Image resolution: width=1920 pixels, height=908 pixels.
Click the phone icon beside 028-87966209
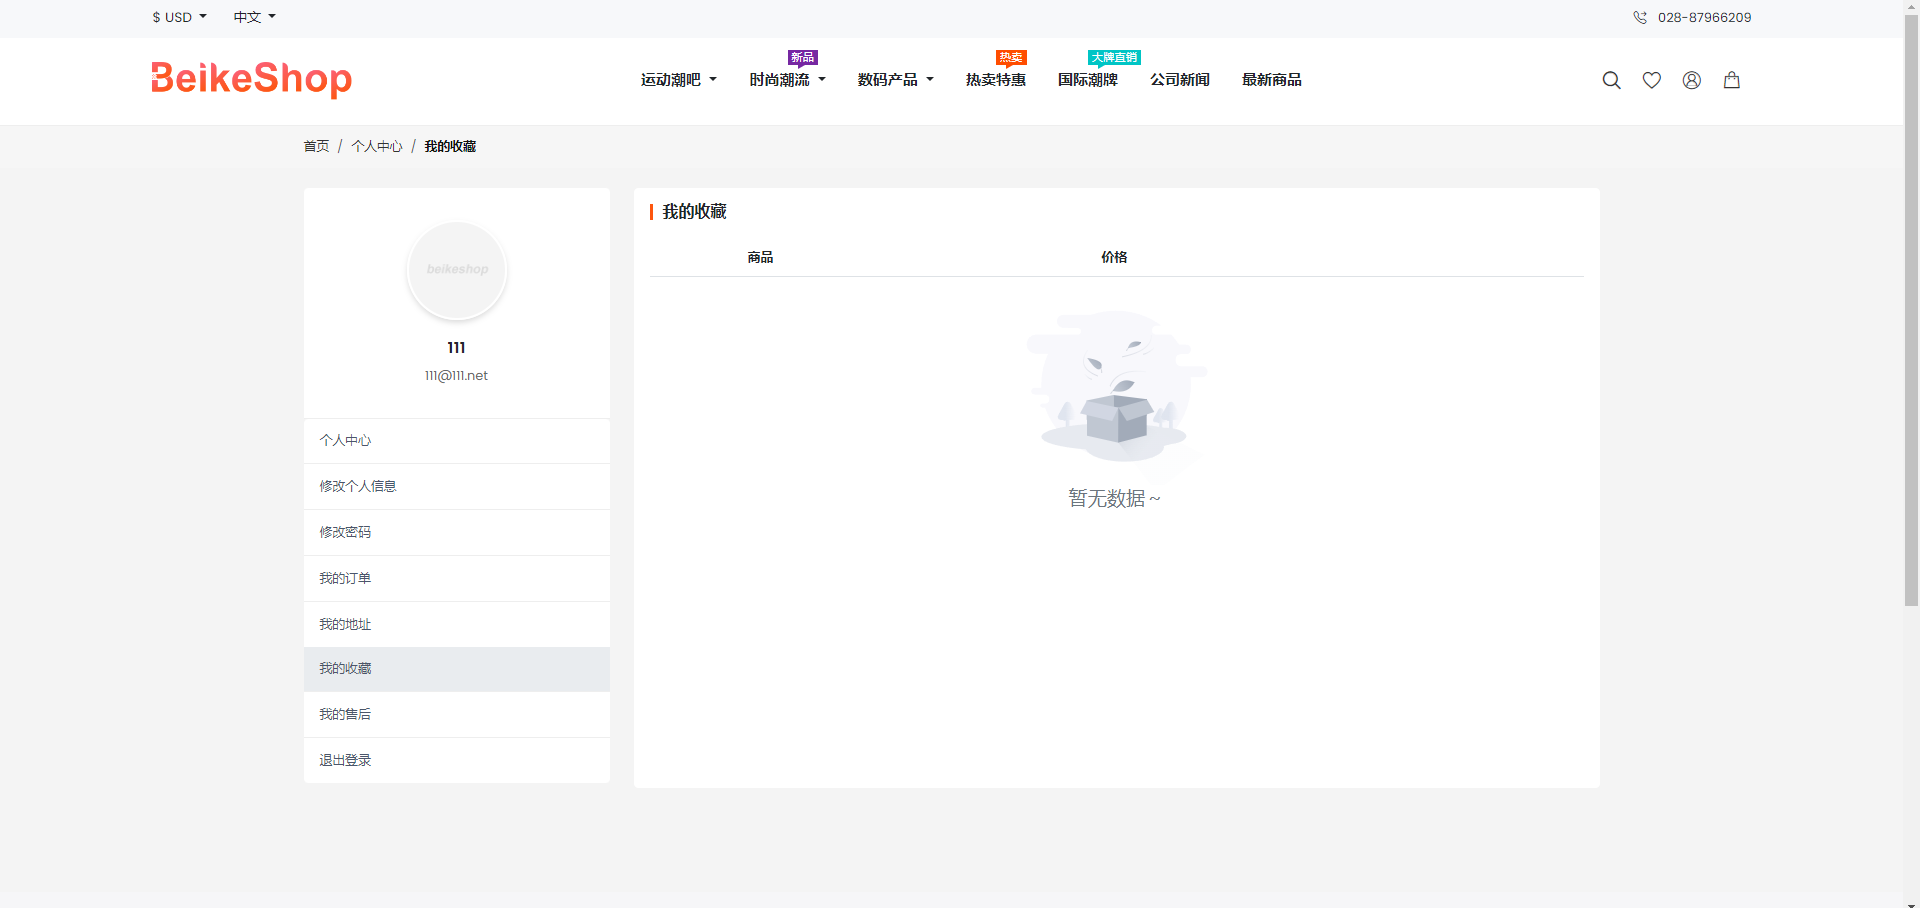tap(1640, 17)
